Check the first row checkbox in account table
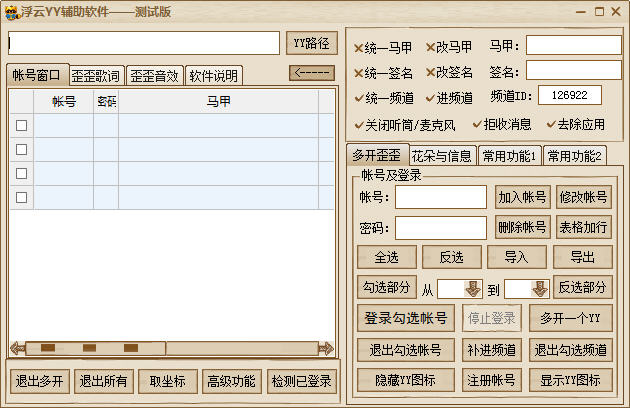 coord(21,125)
